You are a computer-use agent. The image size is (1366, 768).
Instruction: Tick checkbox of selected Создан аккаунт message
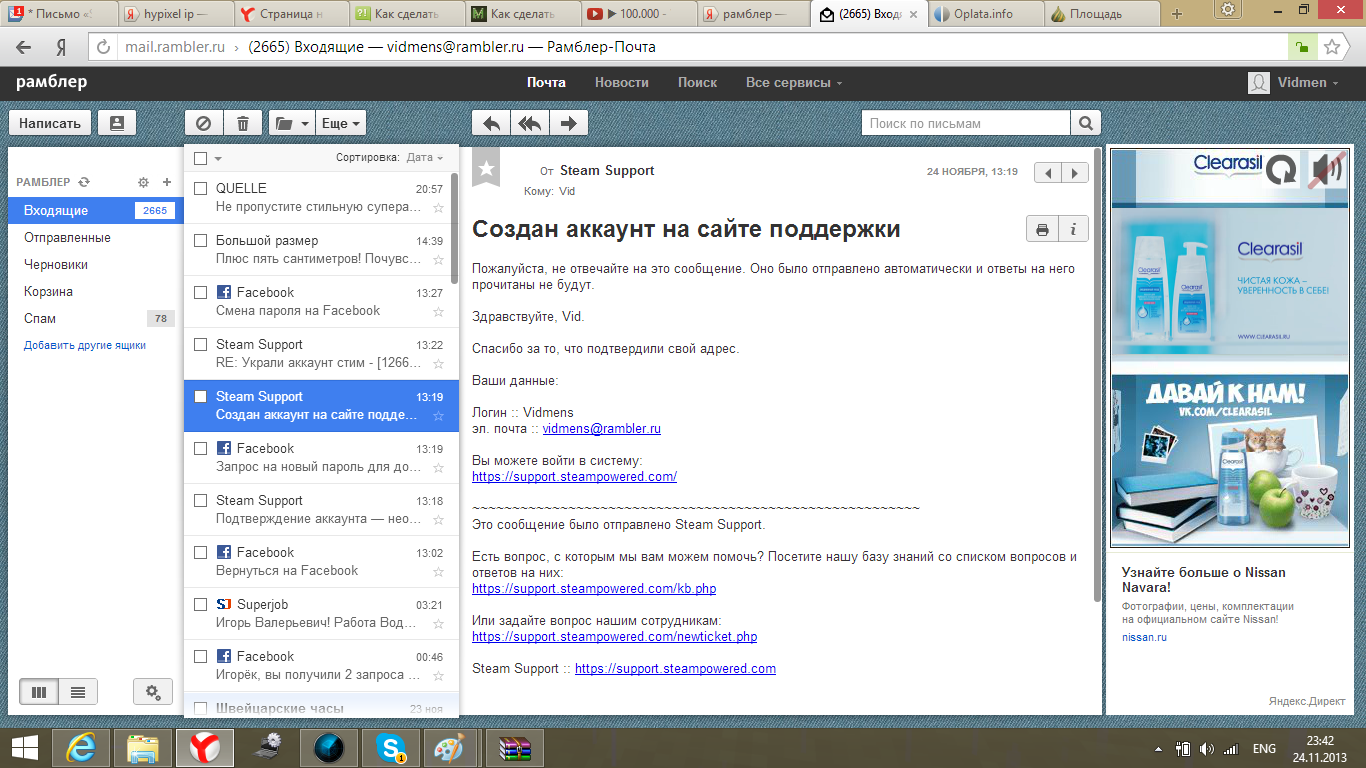(x=200, y=396)
